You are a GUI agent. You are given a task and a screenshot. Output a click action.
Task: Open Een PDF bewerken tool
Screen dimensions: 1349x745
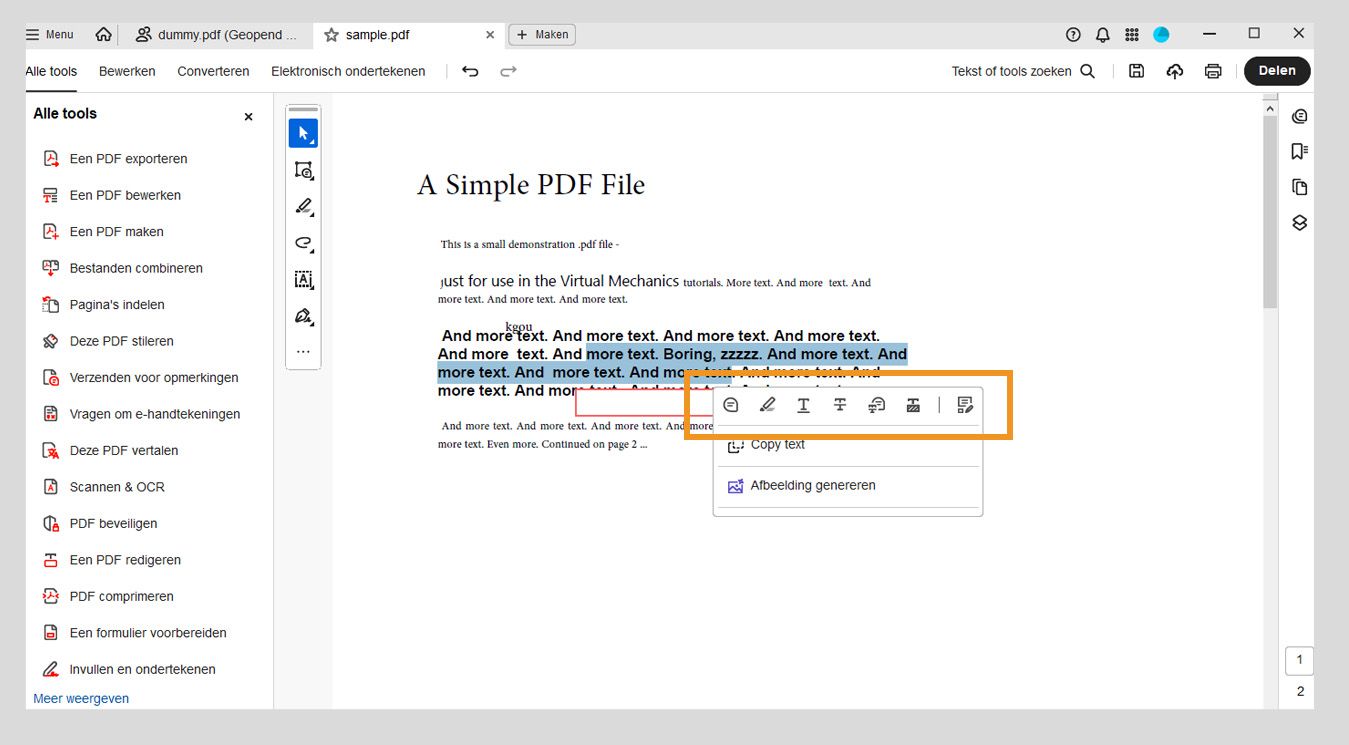point(124,195)
